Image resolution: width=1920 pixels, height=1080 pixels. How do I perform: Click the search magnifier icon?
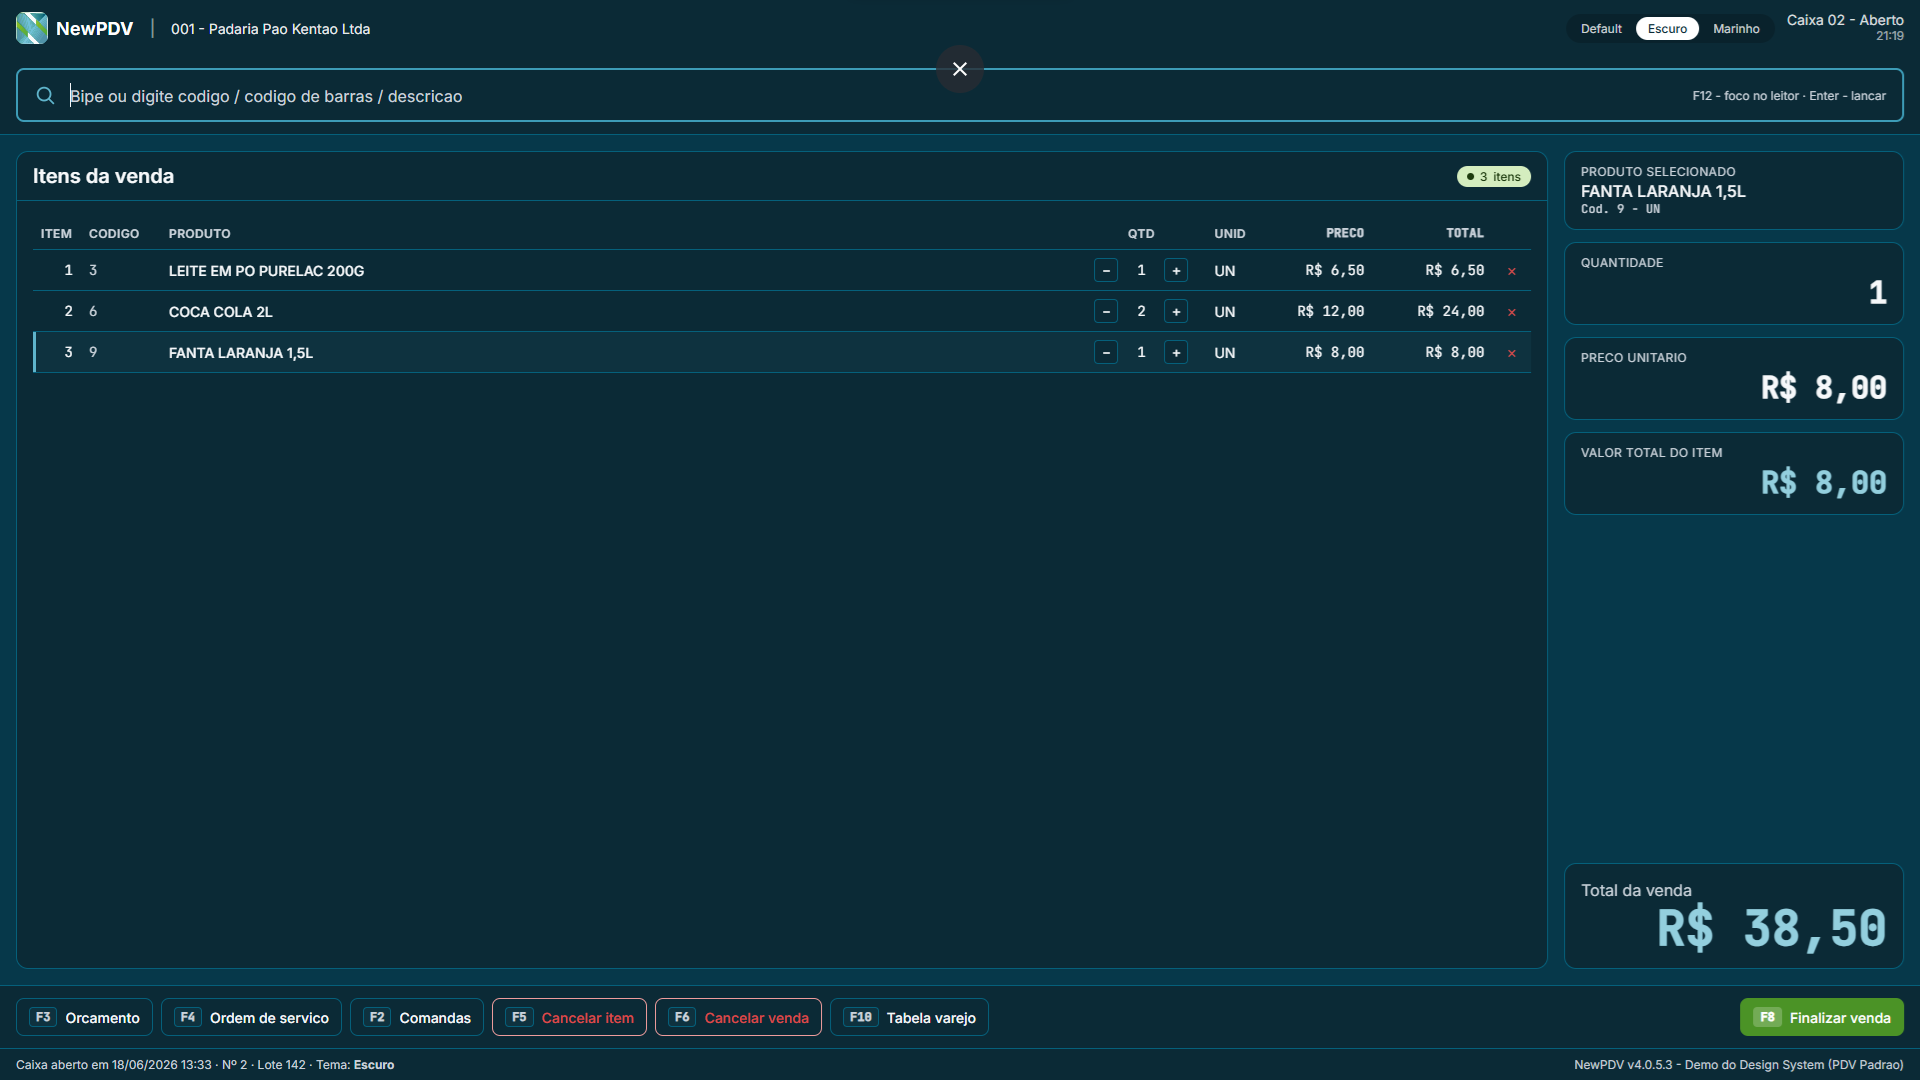(x=45, y=96)
